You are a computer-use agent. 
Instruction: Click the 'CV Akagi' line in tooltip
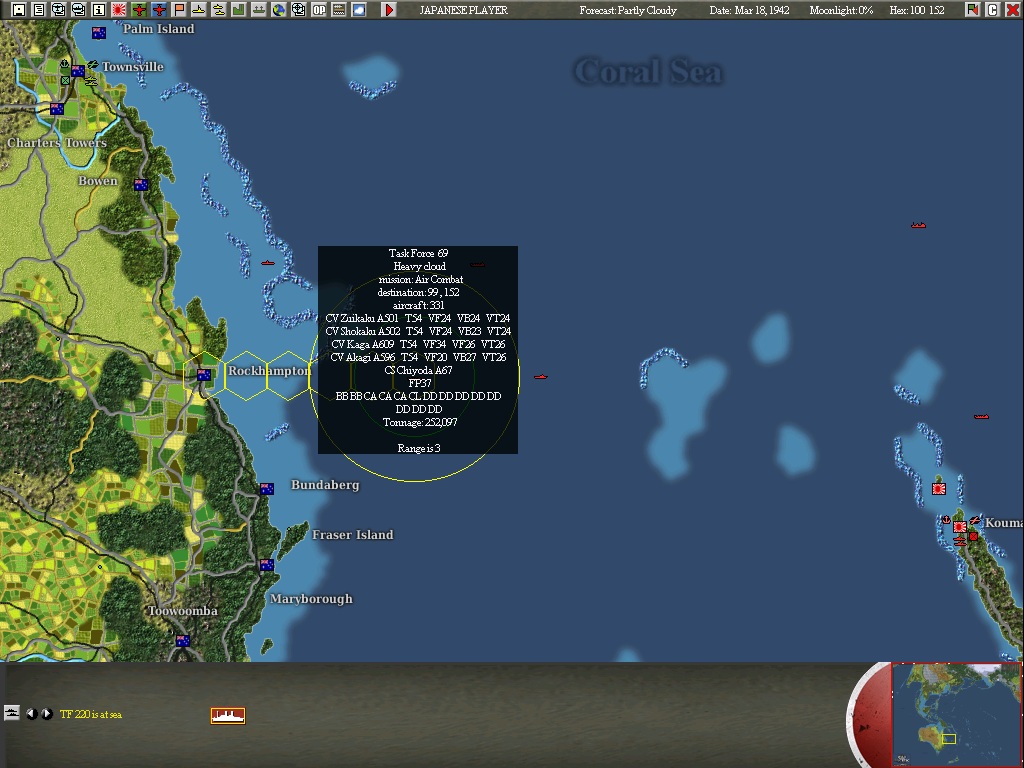point(418,357)
